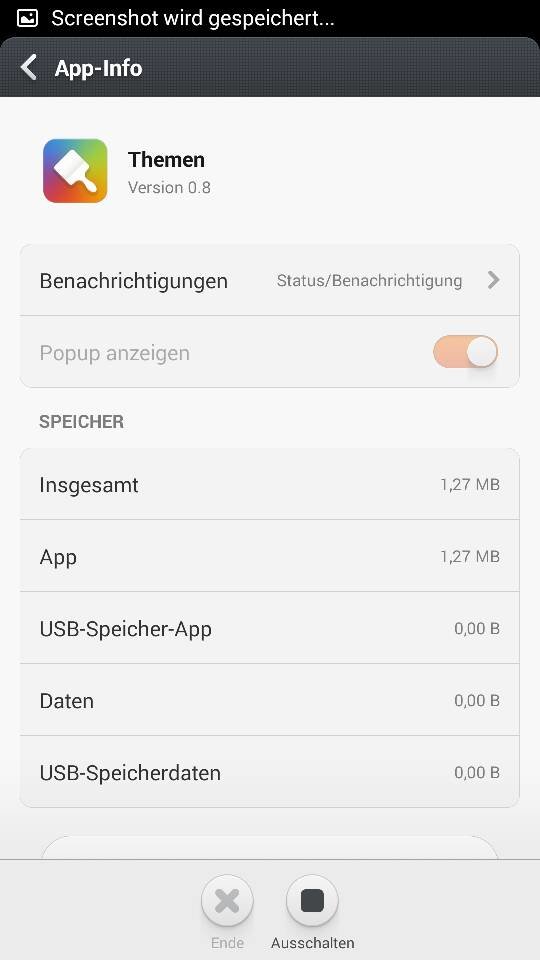This screenshot has width=540, height=960.
Task: Tap the back arrow in App-Info header
Action: pos(29,67)
